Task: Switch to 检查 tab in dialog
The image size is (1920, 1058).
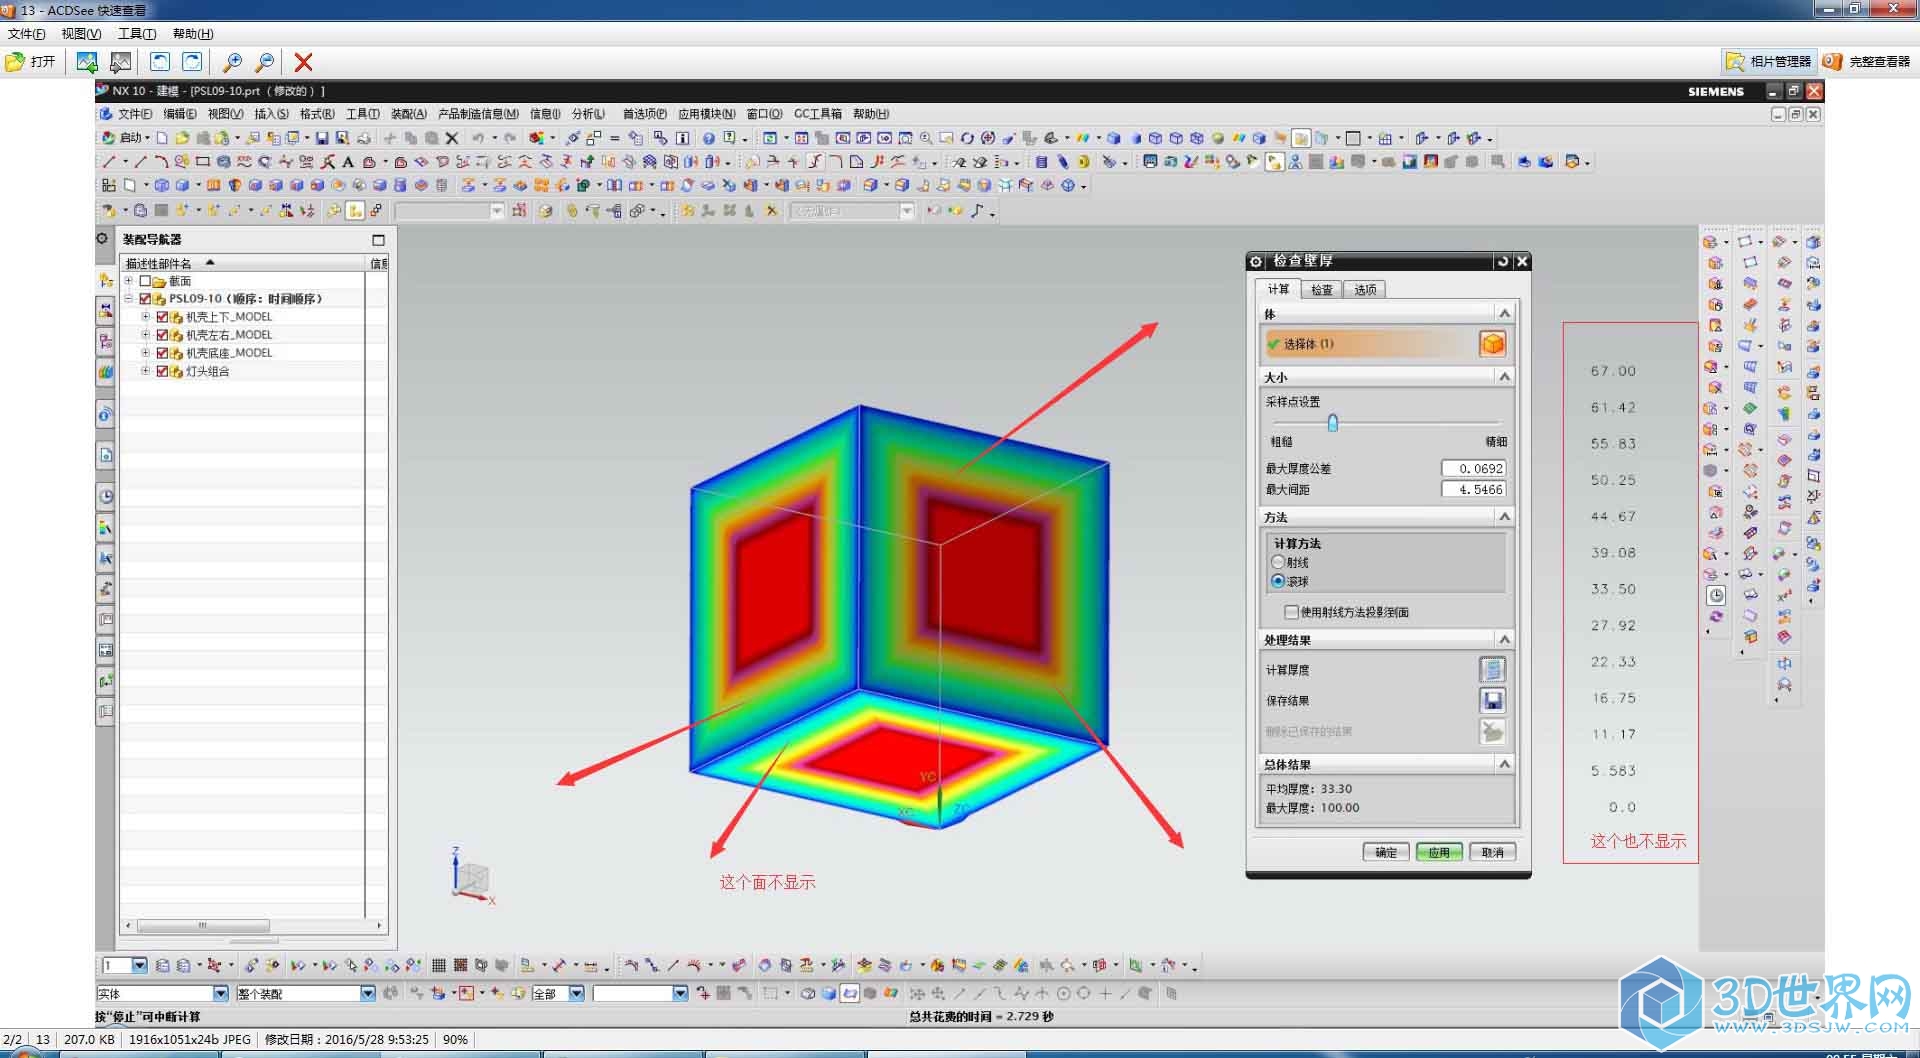Action: (x=1322, y=290)
